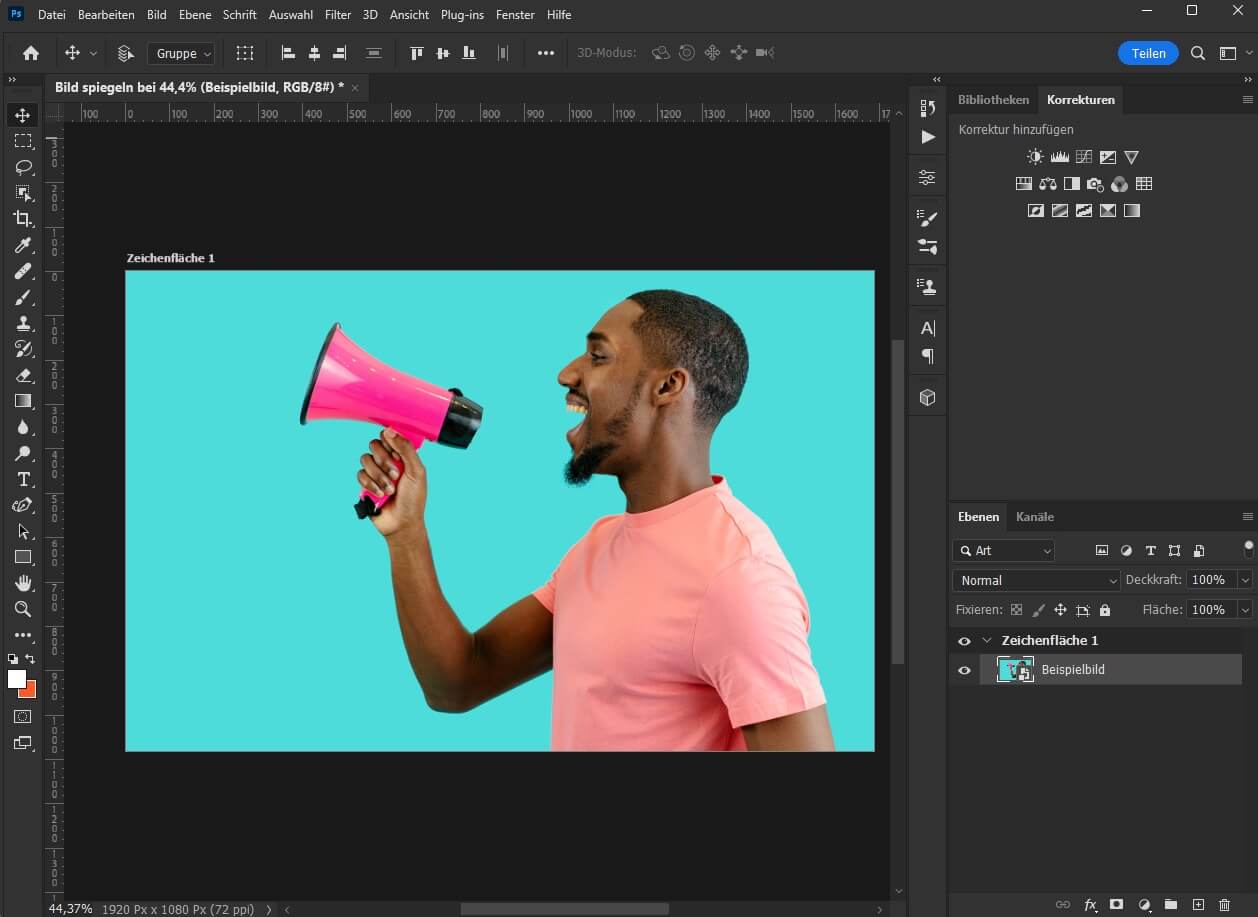Image resolution: width=1258 pixels, height=917 pixels.
Task: Add a layer mask from the Layers panel
Action: (x=1115, y=903)
